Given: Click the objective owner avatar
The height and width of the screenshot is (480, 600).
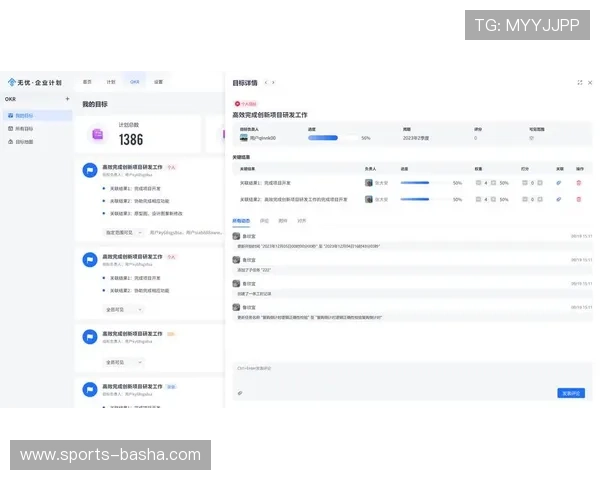Looking at the screenshot, I should pos(244,138).
